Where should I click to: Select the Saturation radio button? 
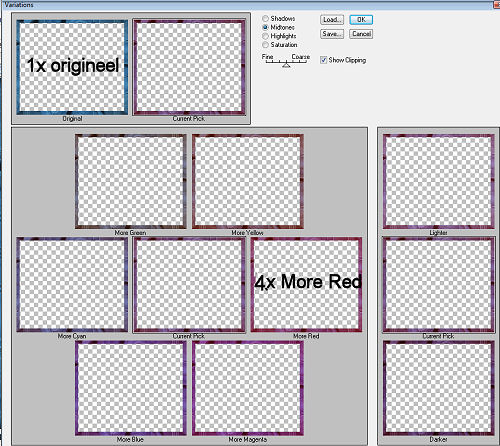pyautogui.click(x=266, y=45)
